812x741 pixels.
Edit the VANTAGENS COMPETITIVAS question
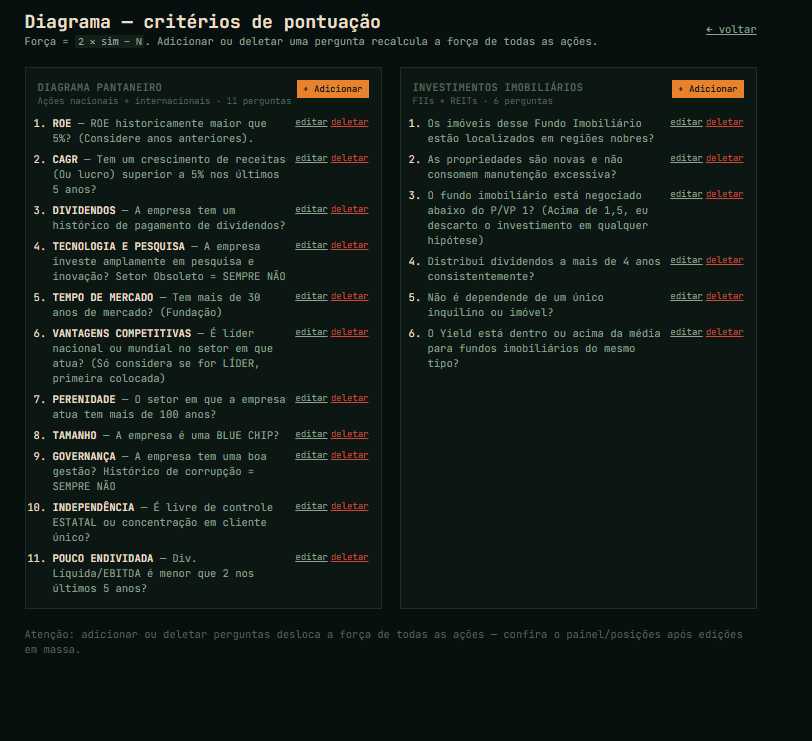[x=311, y=332]
